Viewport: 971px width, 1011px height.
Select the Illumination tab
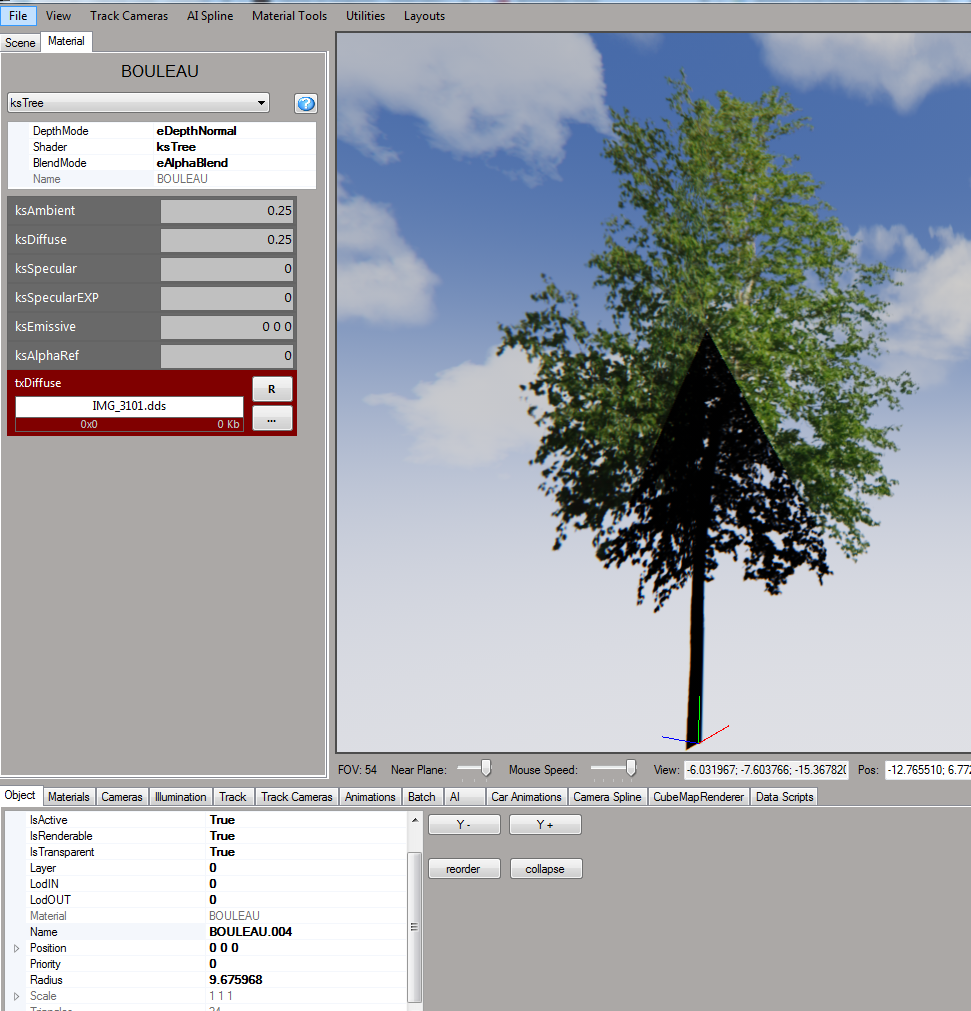tap(180, 797)
